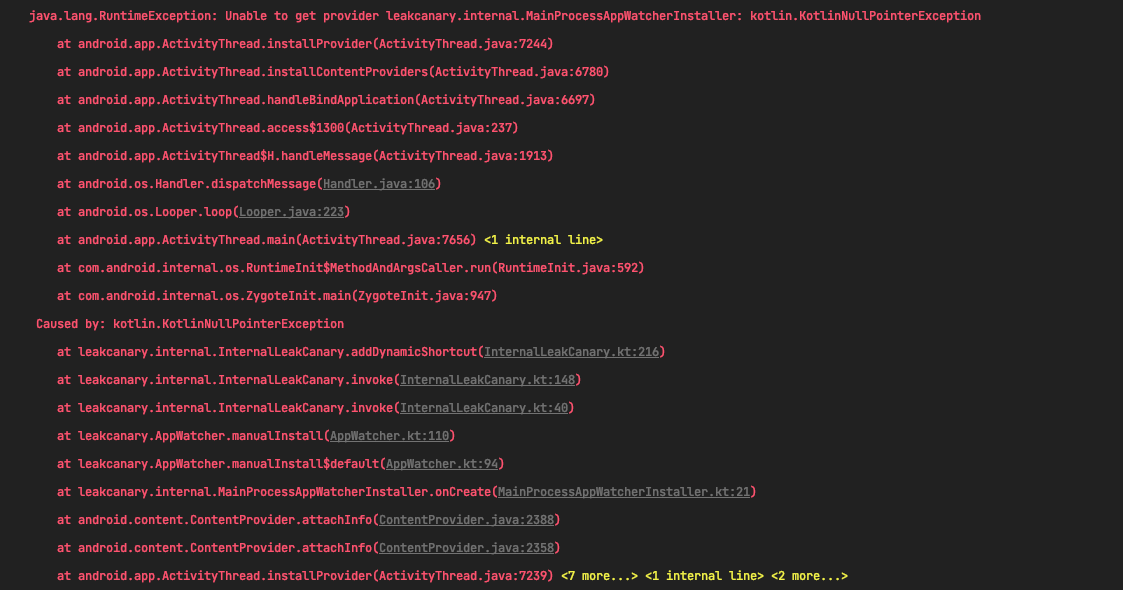This screenshot has height=590, width=1123.
Task: Open AppWatcher.kt:110 from the manualInstall frame
Action: point(390,435)
